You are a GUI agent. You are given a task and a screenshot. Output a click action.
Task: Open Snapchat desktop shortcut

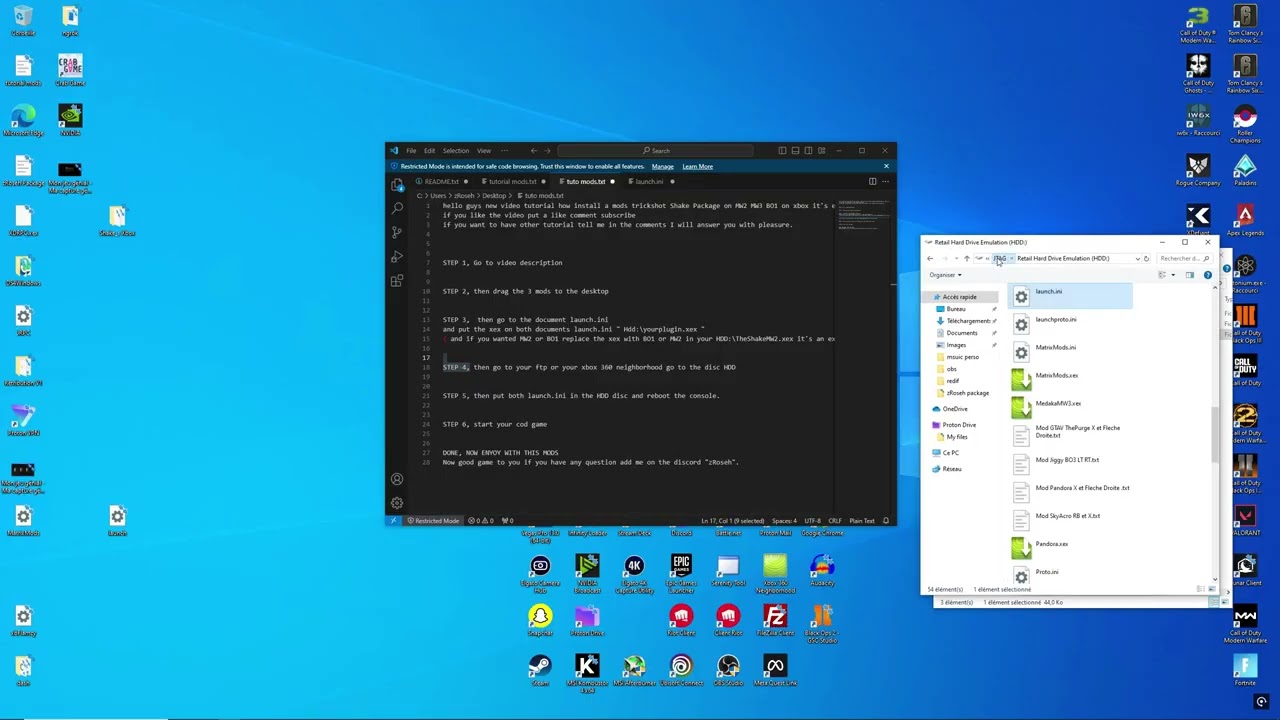click(540, 620)
